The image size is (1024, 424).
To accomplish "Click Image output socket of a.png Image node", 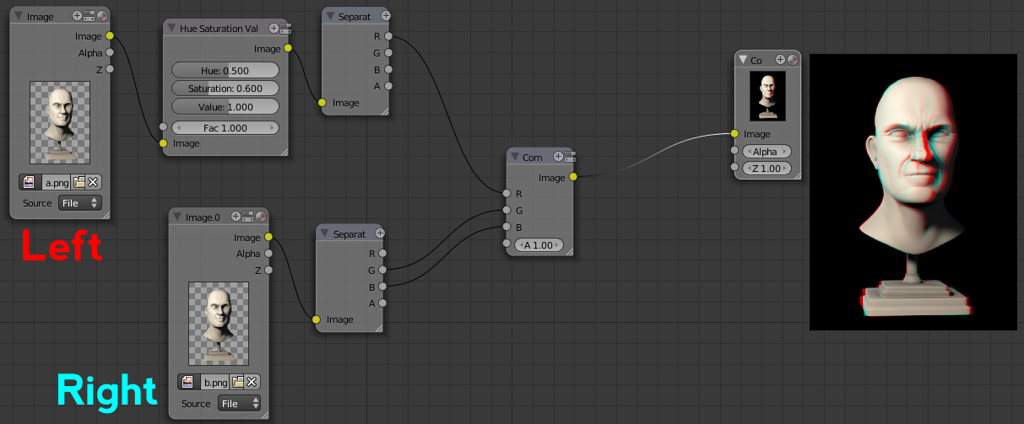I will tap(109, 36).
